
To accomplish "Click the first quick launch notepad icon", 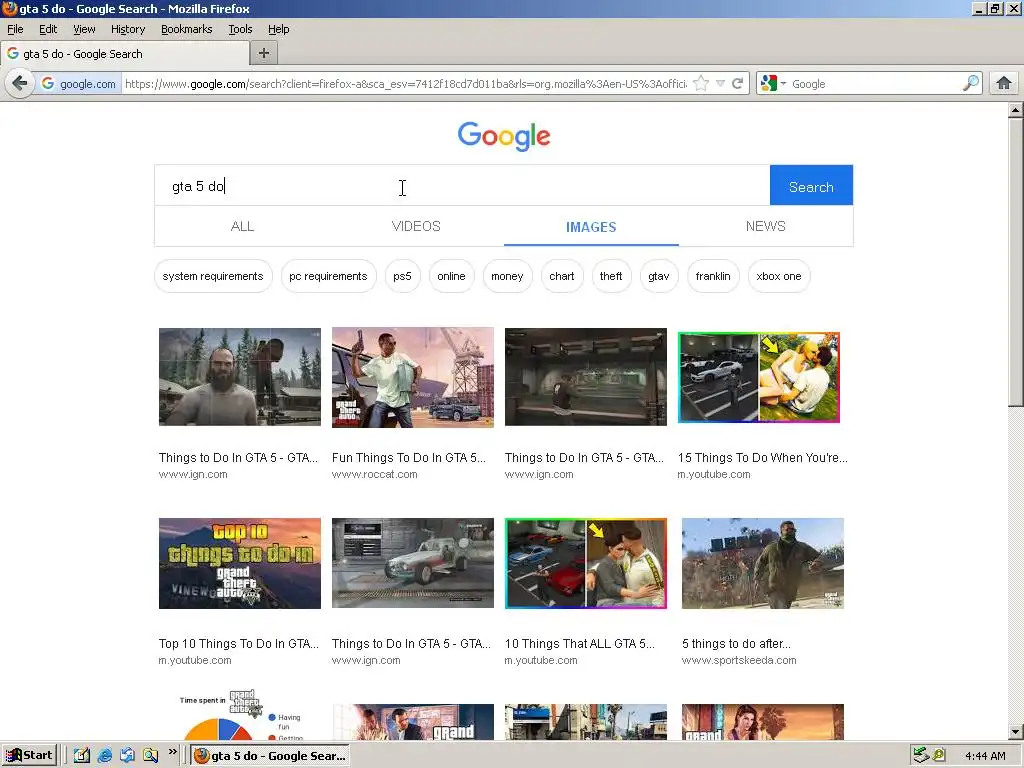I will tap(81, 756).
